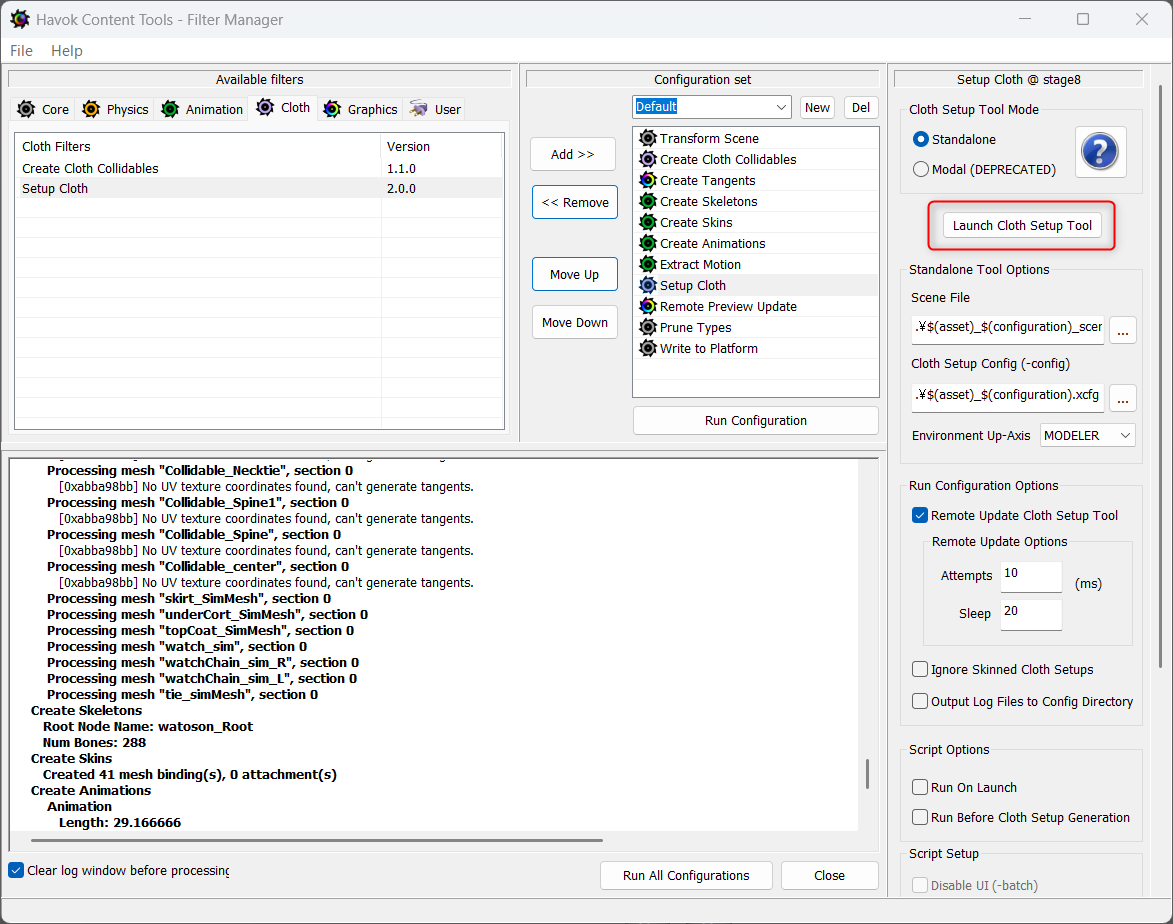Click the right options panel vertical scrollbar
1173x924 pixels.
pos(1160,374)
